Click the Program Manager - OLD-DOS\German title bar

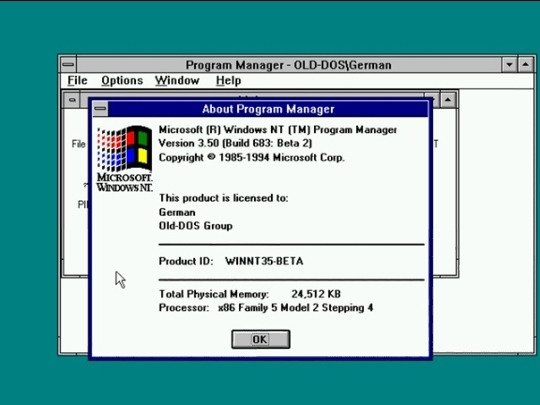(x=289, y=65)
